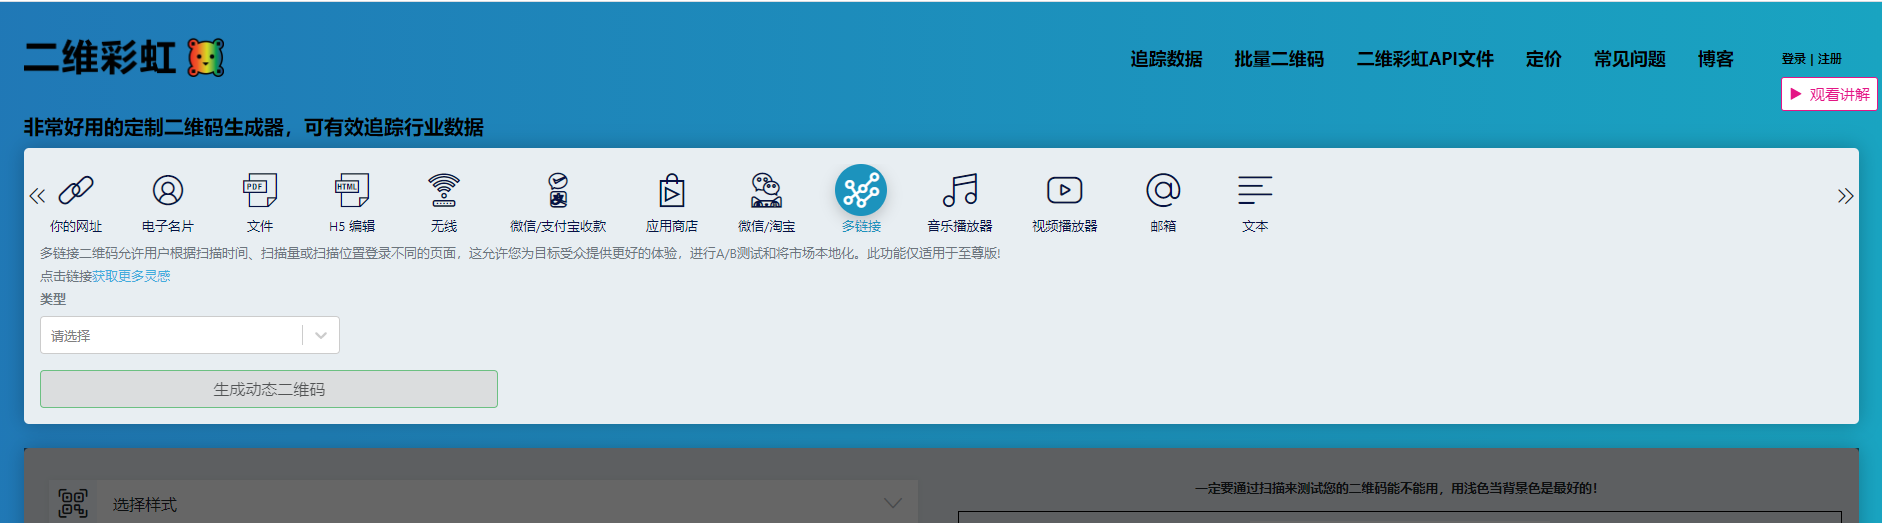Viewport: 1882px width, 523px height.
Task: Choose the 电子名片 vCard icon
Action: point(168,190)
